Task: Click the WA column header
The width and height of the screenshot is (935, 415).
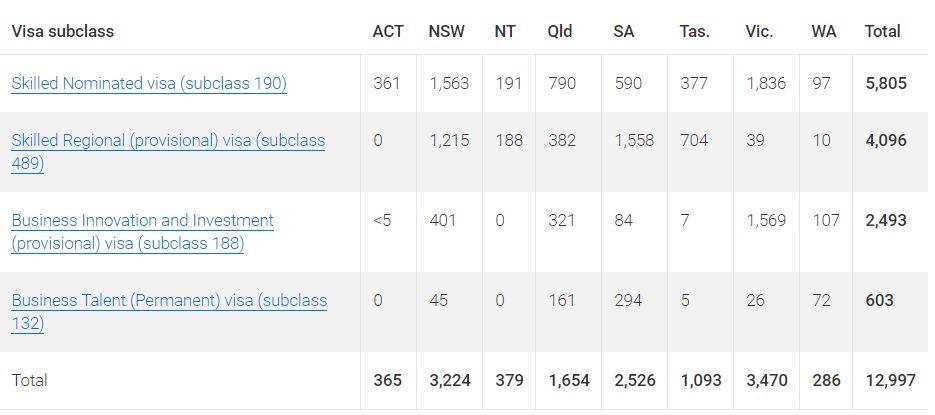Action: [824, 31]
